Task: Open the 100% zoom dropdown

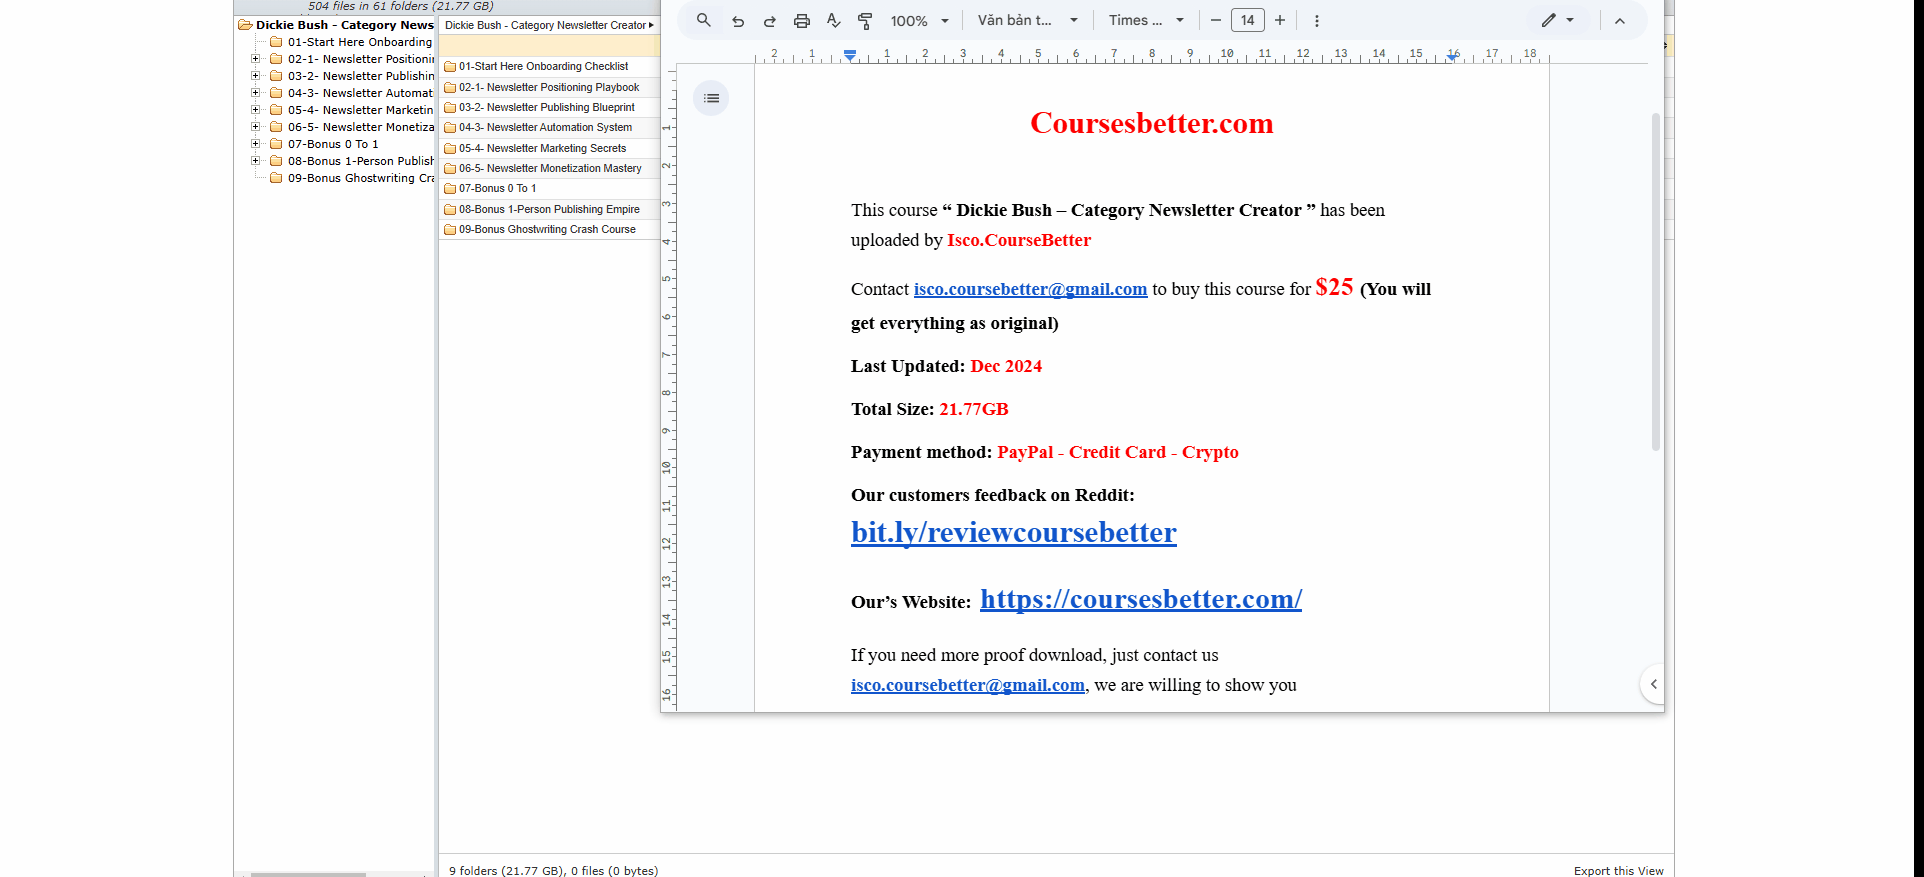Action: tap(920, 21)
